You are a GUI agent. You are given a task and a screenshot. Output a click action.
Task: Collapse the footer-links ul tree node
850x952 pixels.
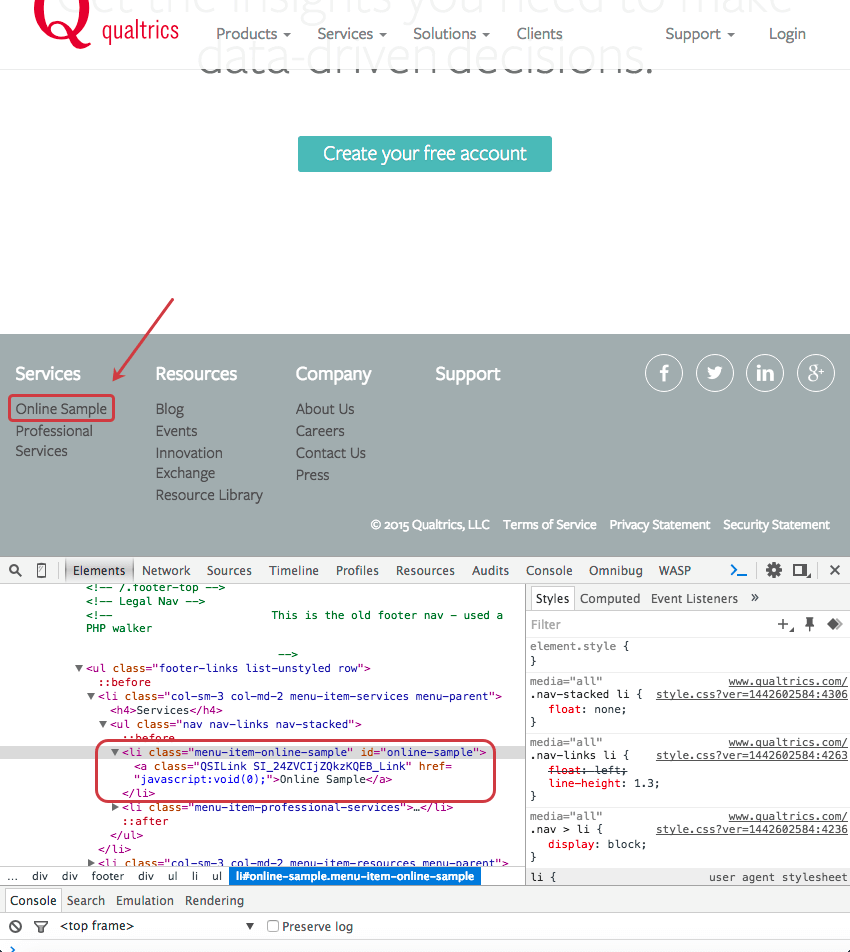pos(79,668)
